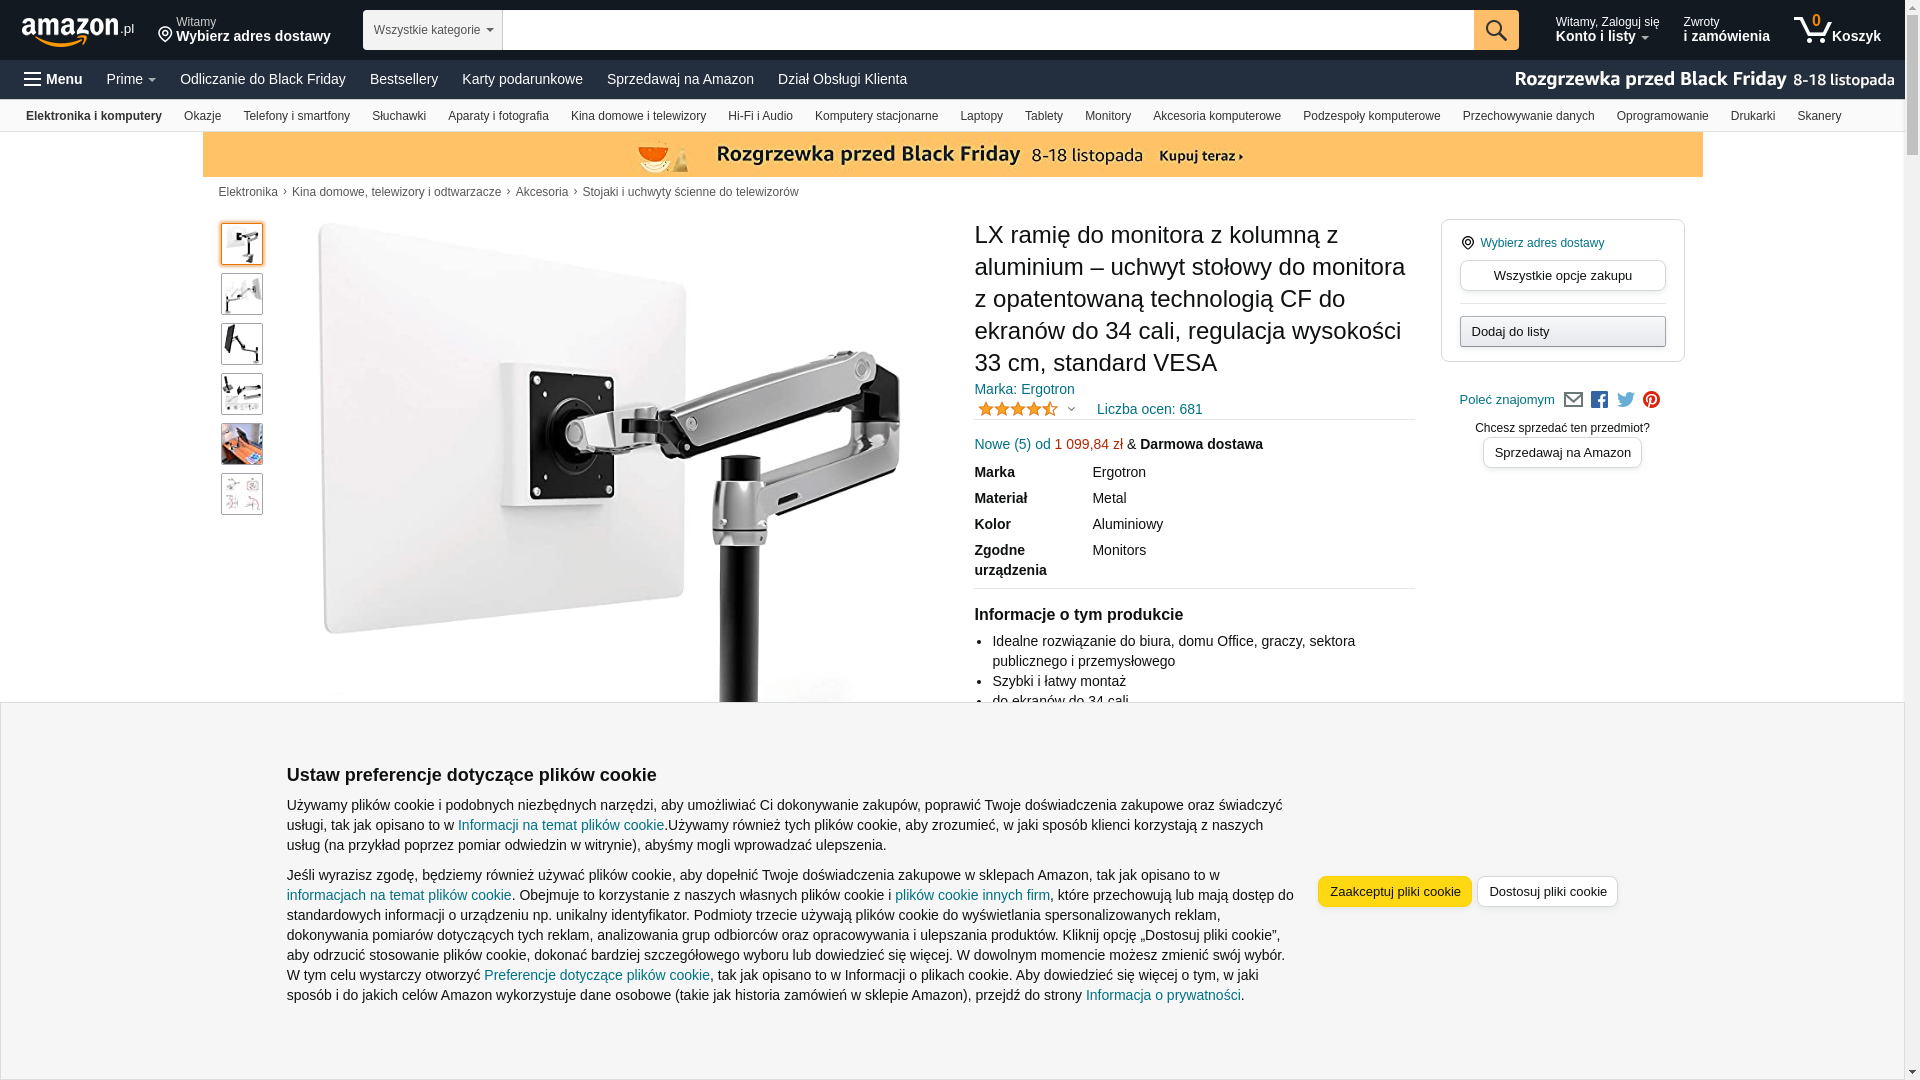The width and height of the screenshot is (1920, 1080).
Task: Click the Amazon.pl logo
Action: tap(78, 31)
